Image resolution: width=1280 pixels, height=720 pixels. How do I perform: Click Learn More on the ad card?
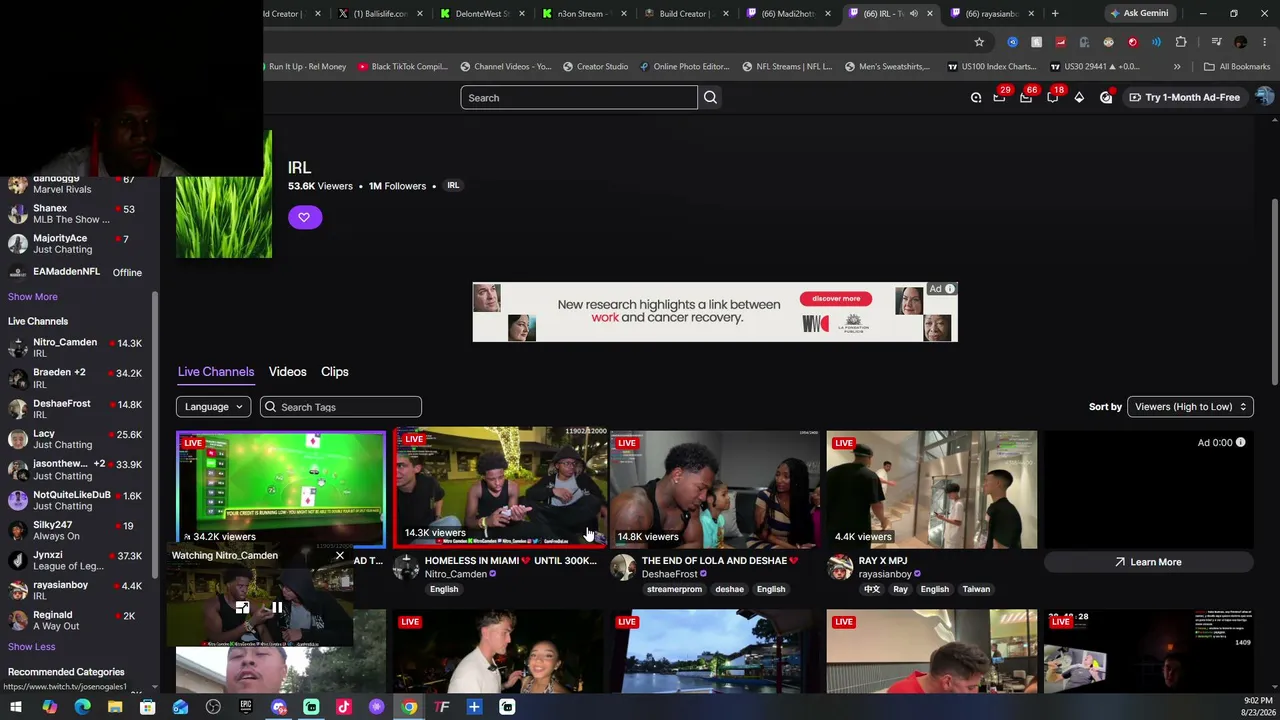coord(1148,562)
